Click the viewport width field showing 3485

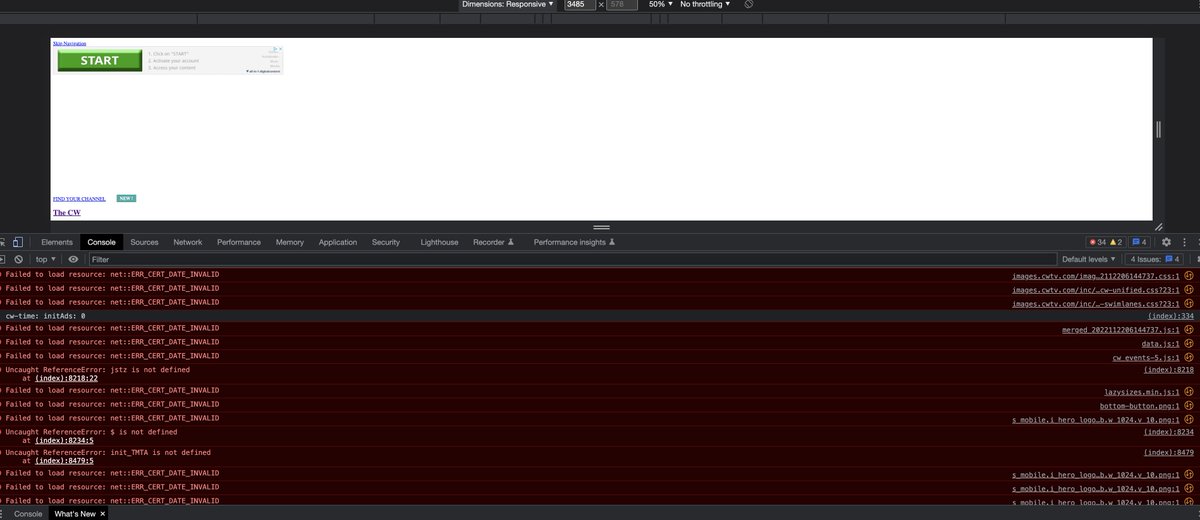(x=579, y=4)
